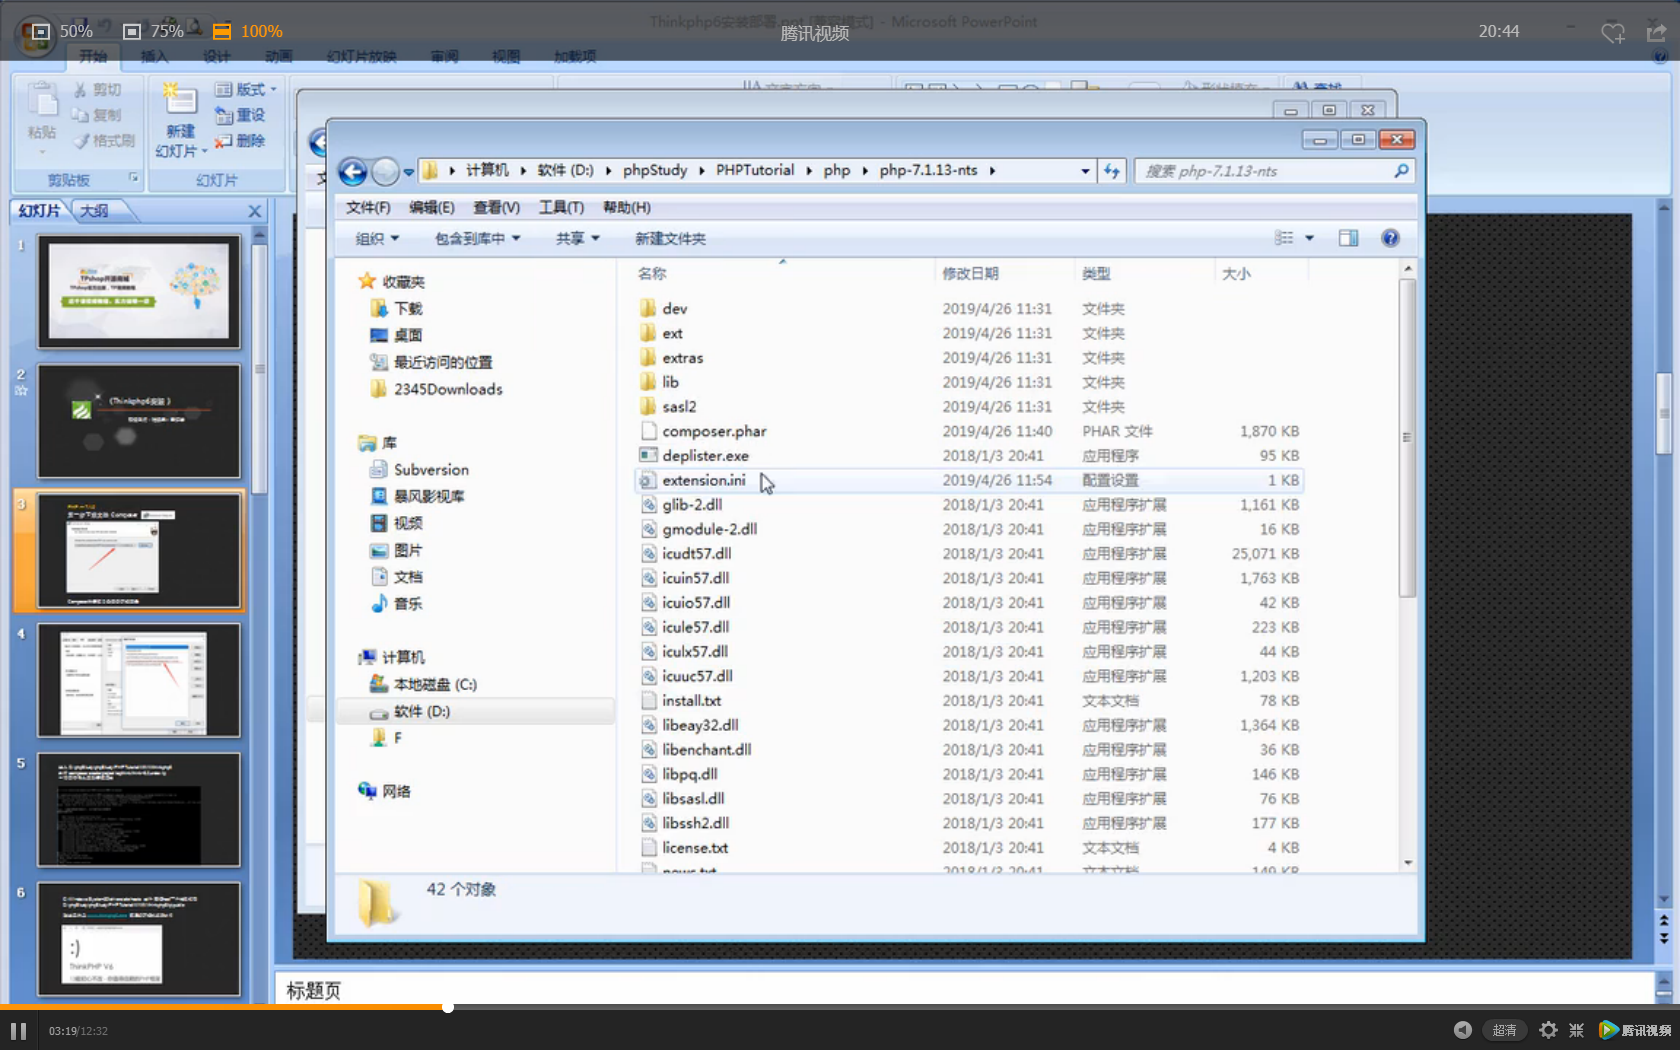Open the 帮助(H) menu
Viewport: 1680px width, 1050px height.
point(626,207)
